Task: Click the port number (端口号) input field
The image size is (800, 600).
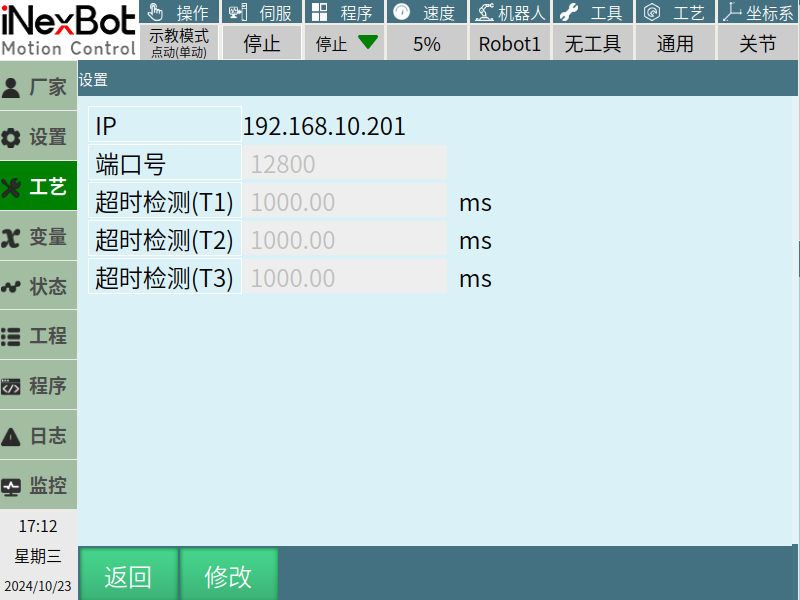Action: tap(345, 164)
